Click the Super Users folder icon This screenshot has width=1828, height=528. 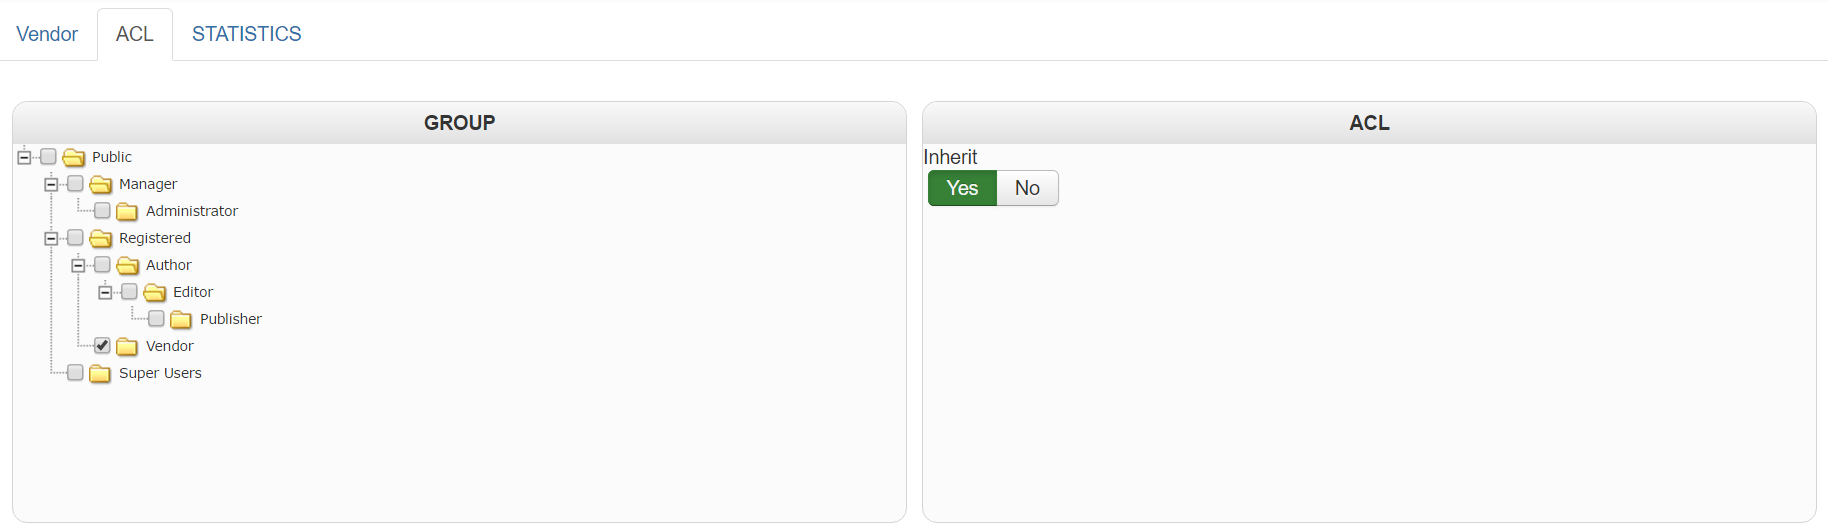pos(100,374)
